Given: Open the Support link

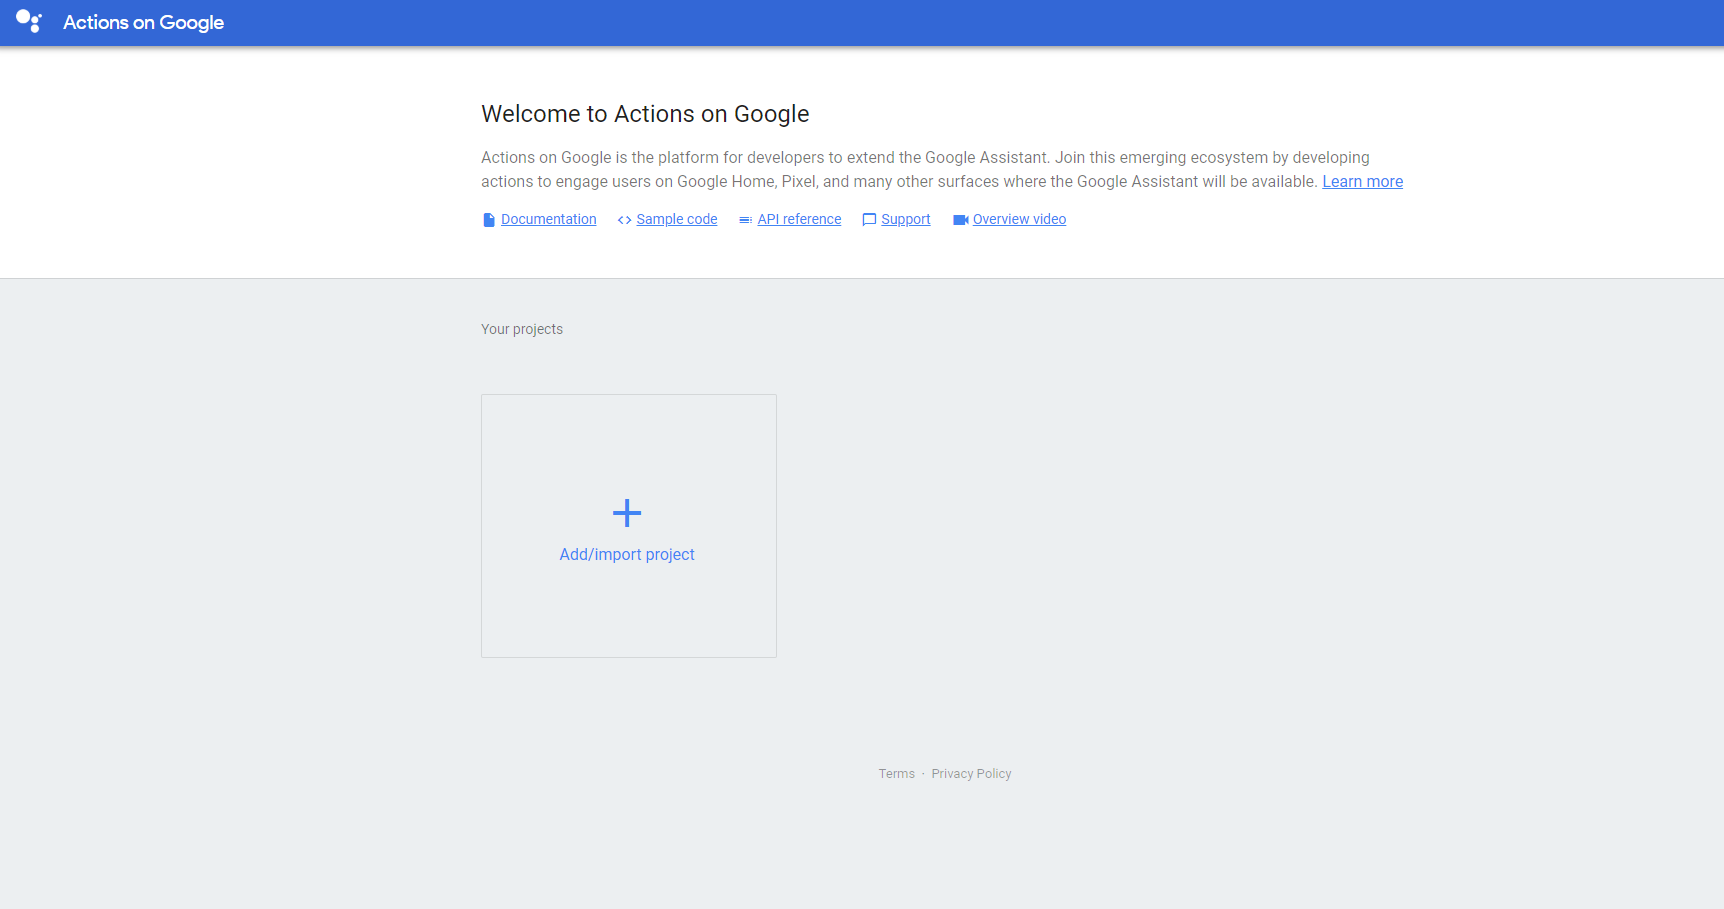Looking at the screenshot, I should [x=906, y=219].
